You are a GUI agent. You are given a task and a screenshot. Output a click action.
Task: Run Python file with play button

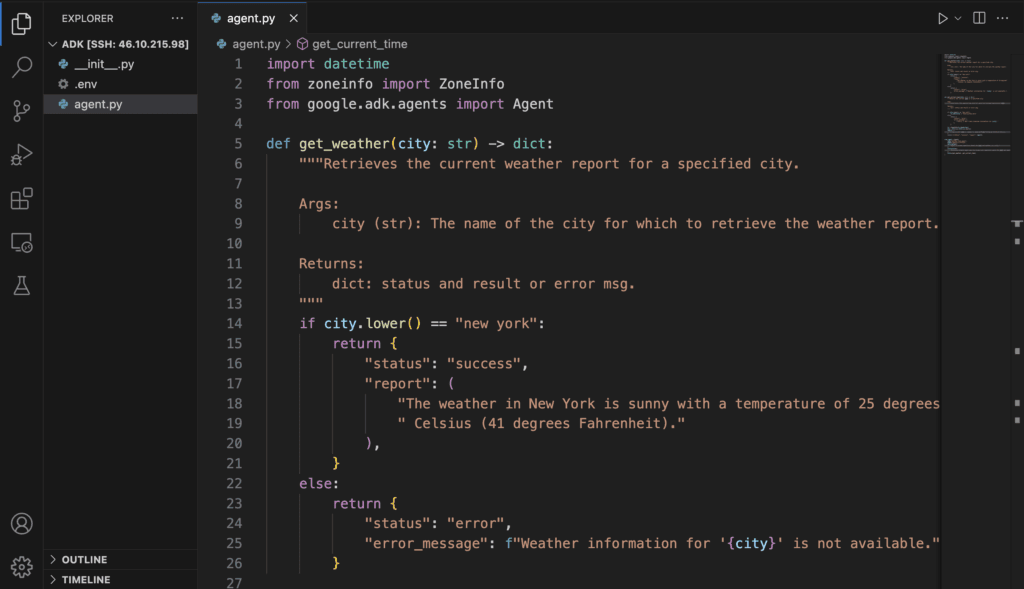942,18
